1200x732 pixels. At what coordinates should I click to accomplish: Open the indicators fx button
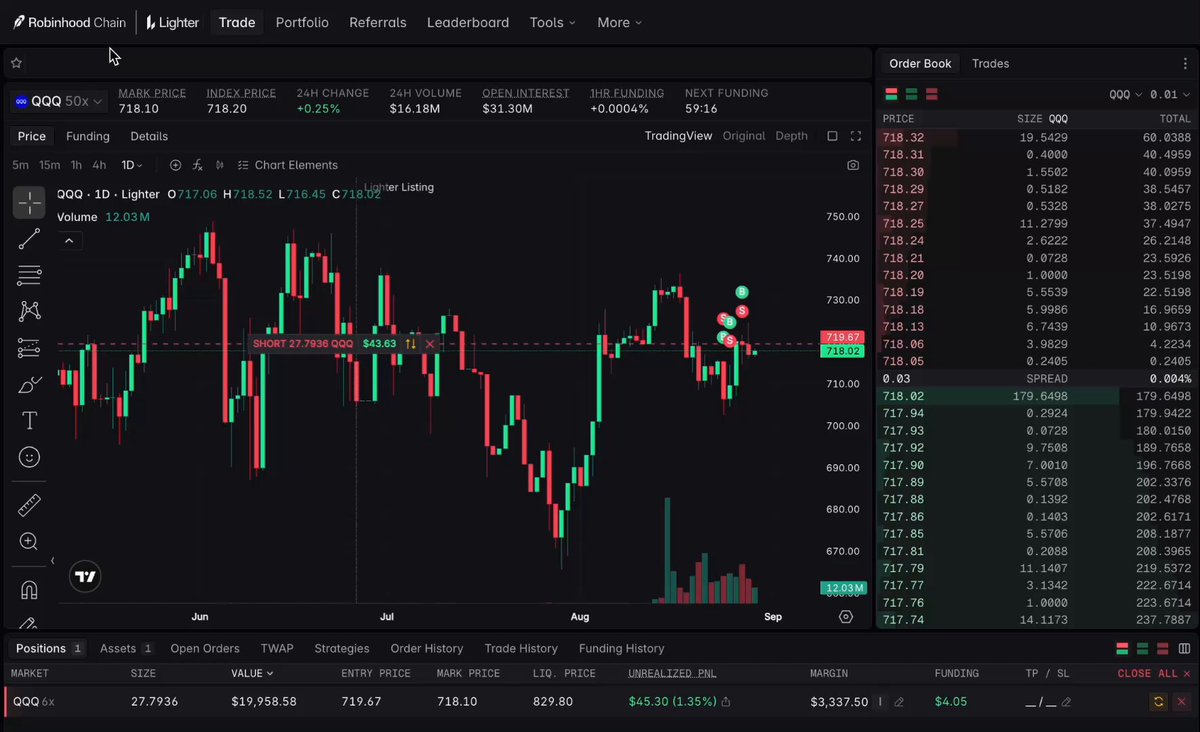point(198,165)
